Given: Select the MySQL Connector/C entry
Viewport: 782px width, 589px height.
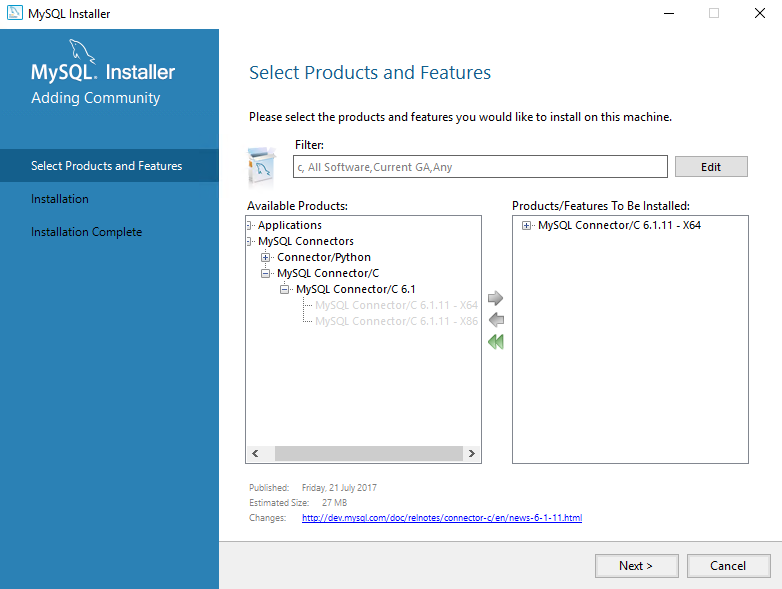Looking at the screenshot, I should pos(328,273).
